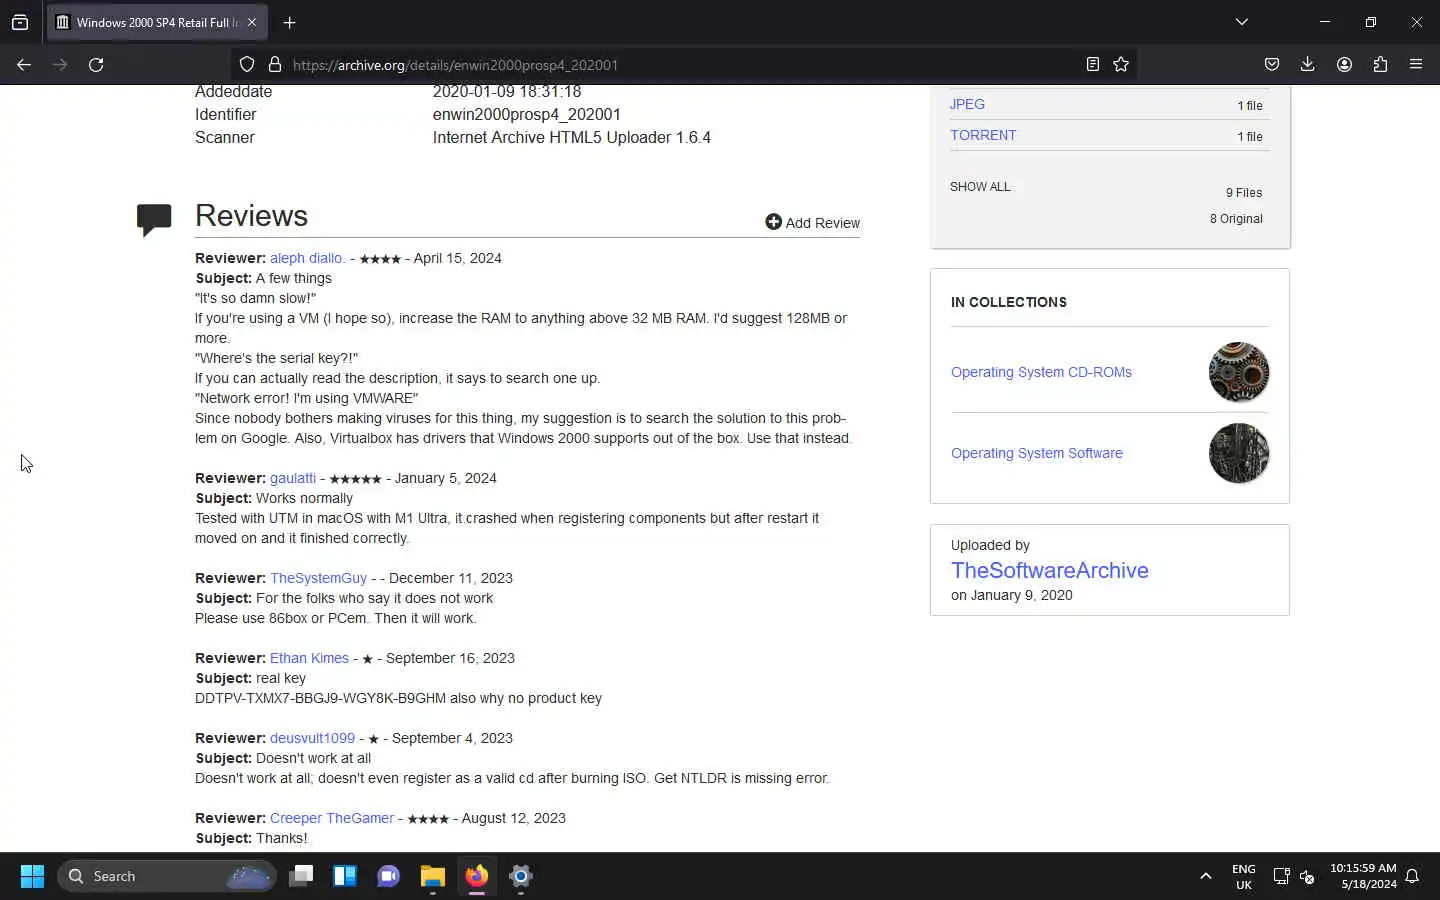This screenshot has height=900, width=1440.
Task: Click the 9 Files count
Action: (x=1244, y=193)
